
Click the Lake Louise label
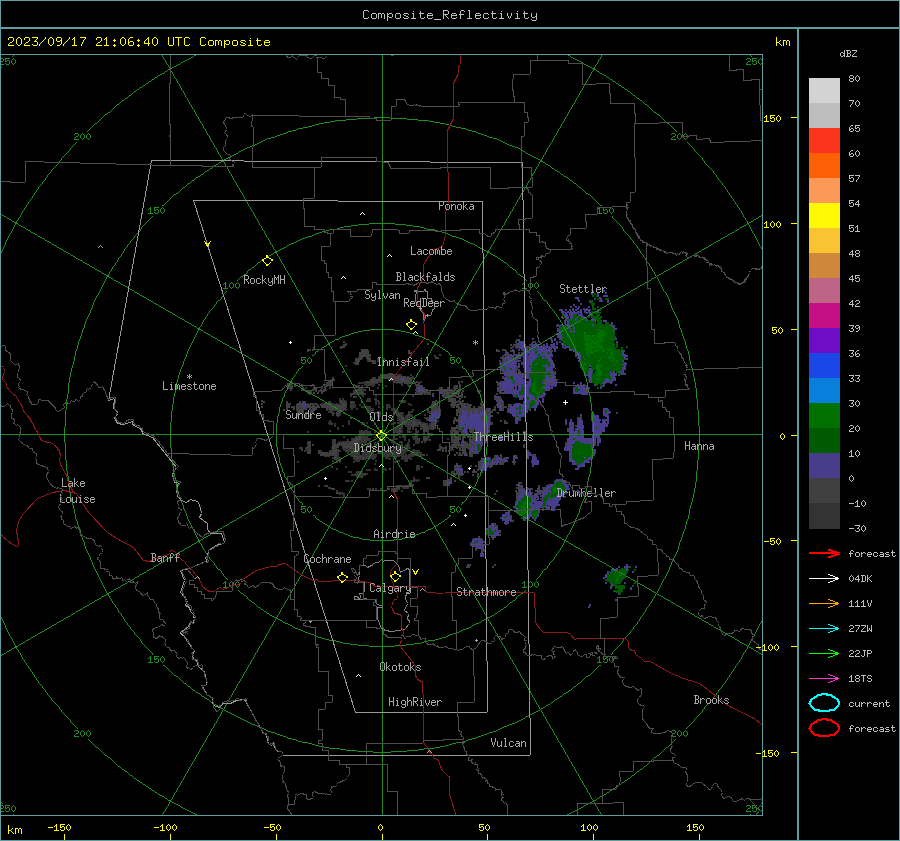[77, 491]
